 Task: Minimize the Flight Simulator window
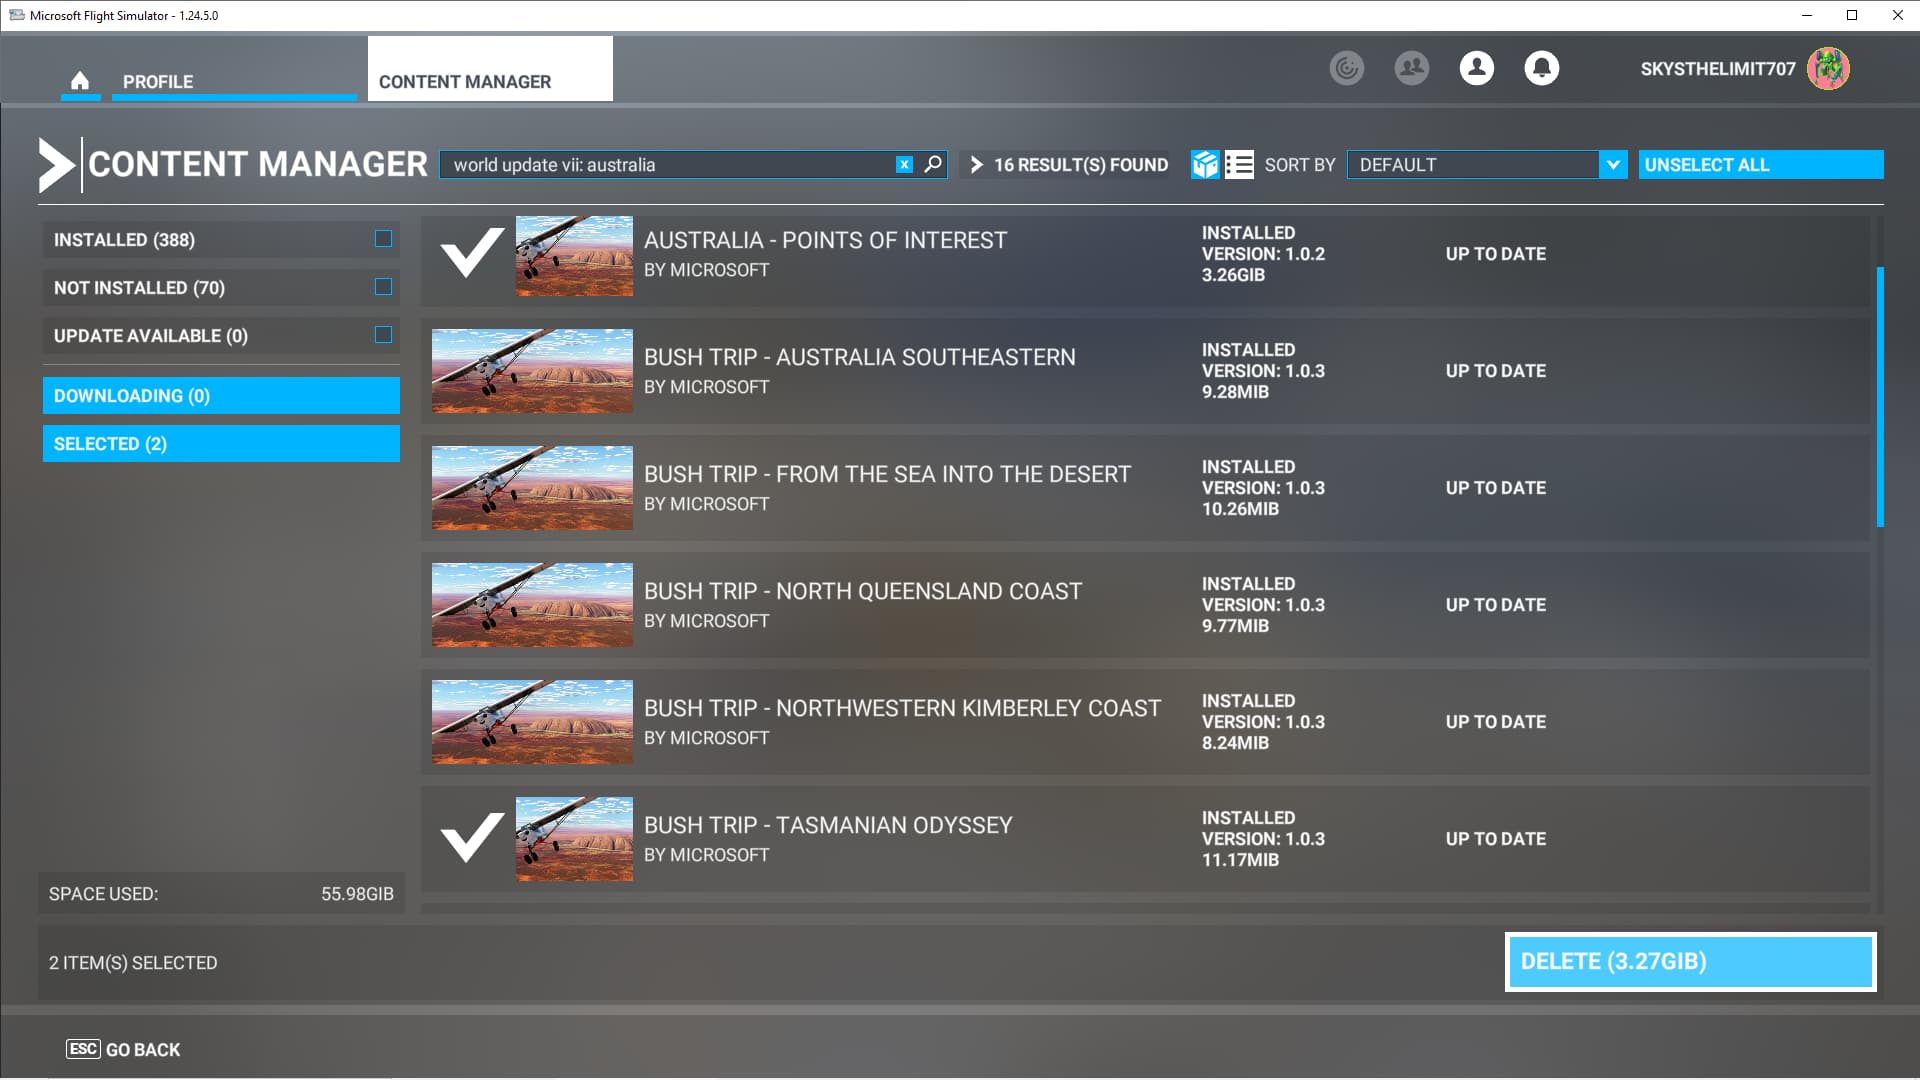pyautogui.click(x=1806, y=15)
